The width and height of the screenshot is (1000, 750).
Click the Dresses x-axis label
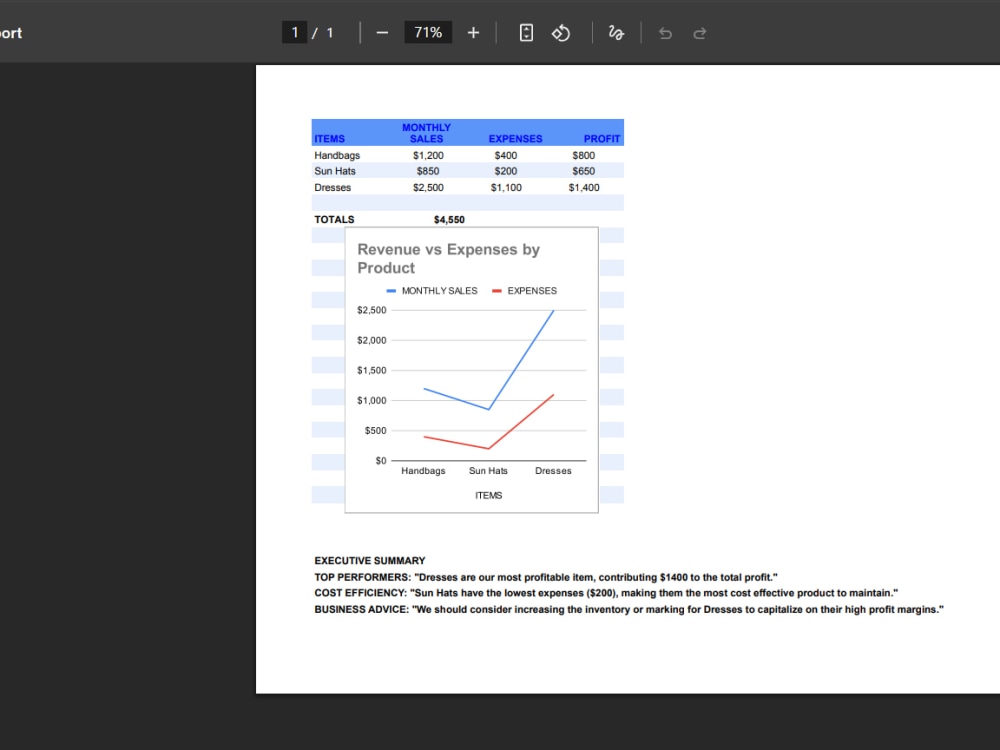(553, 471)
